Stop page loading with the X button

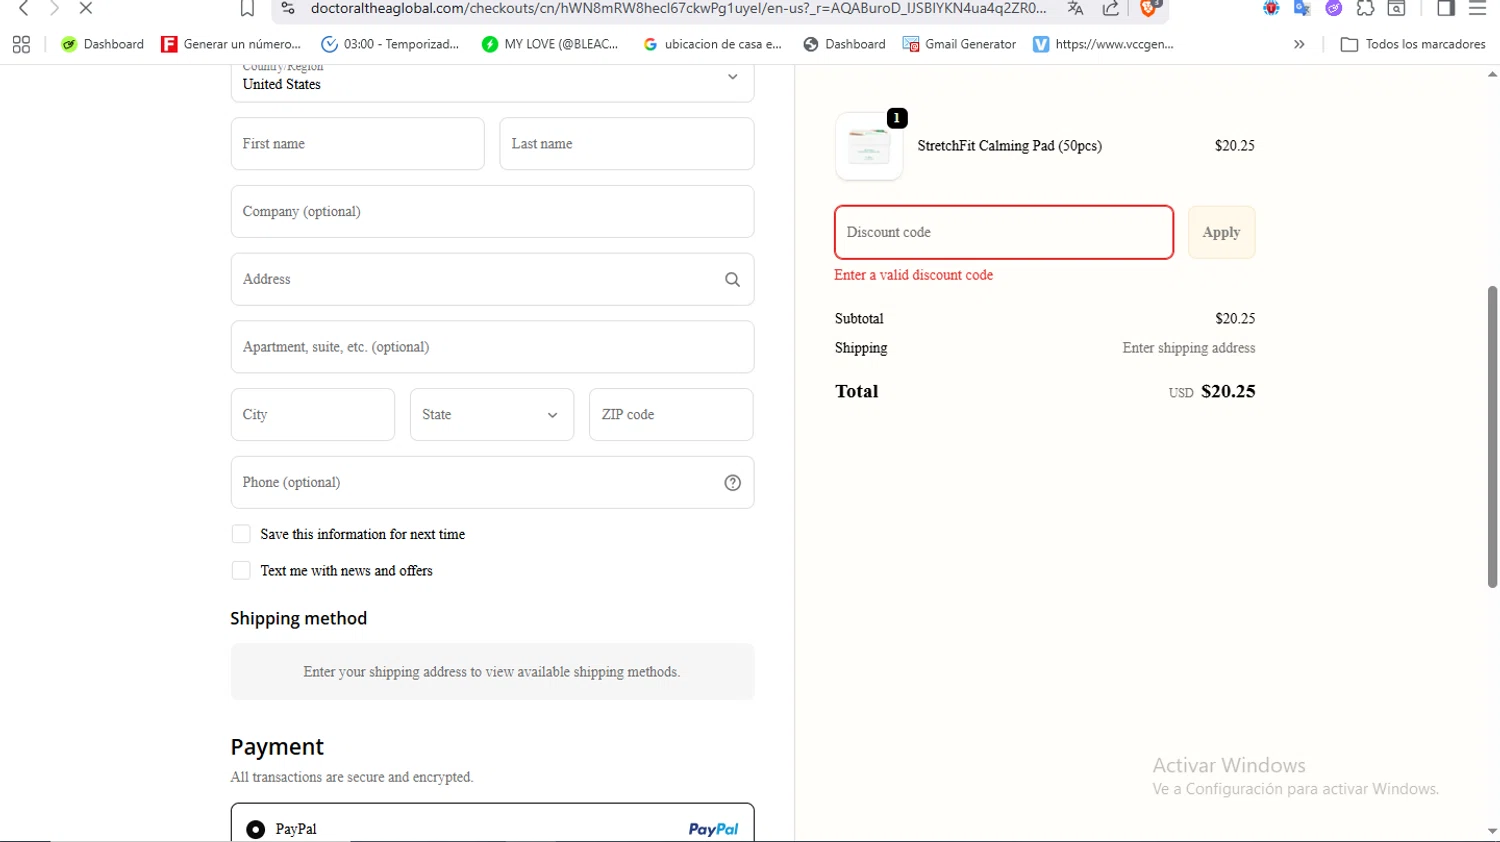(x=86, y=8)
